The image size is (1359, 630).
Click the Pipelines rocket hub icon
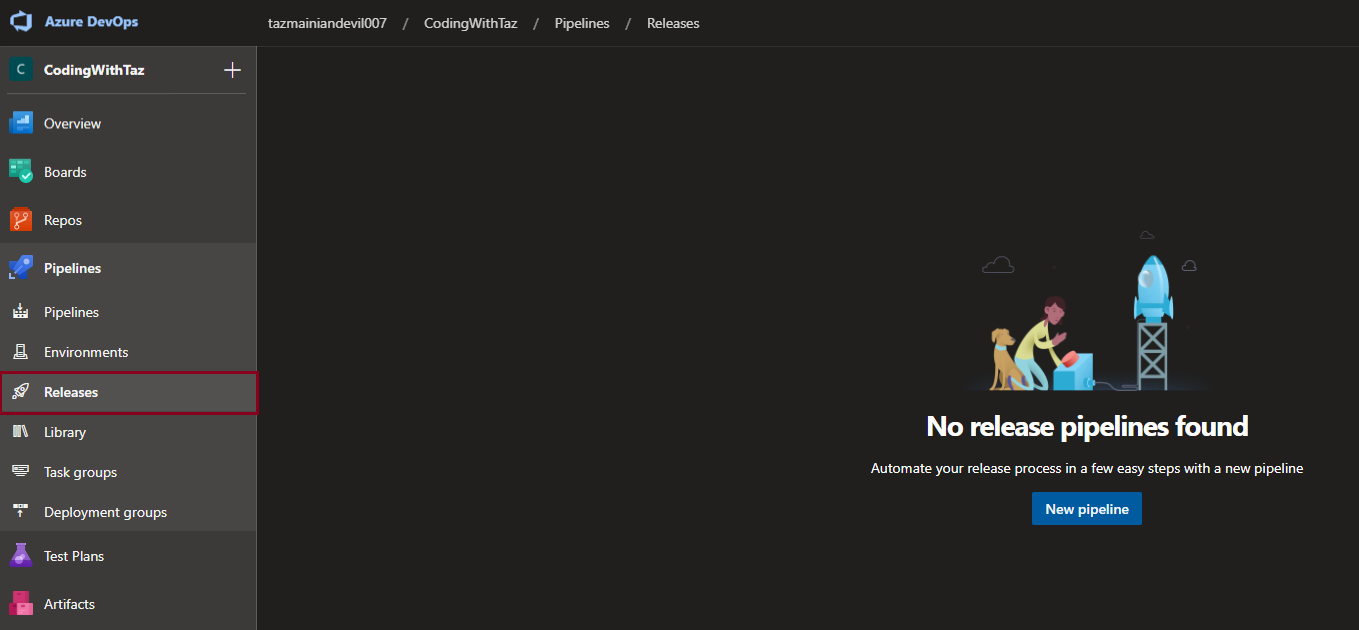click(x=21, y=268)
